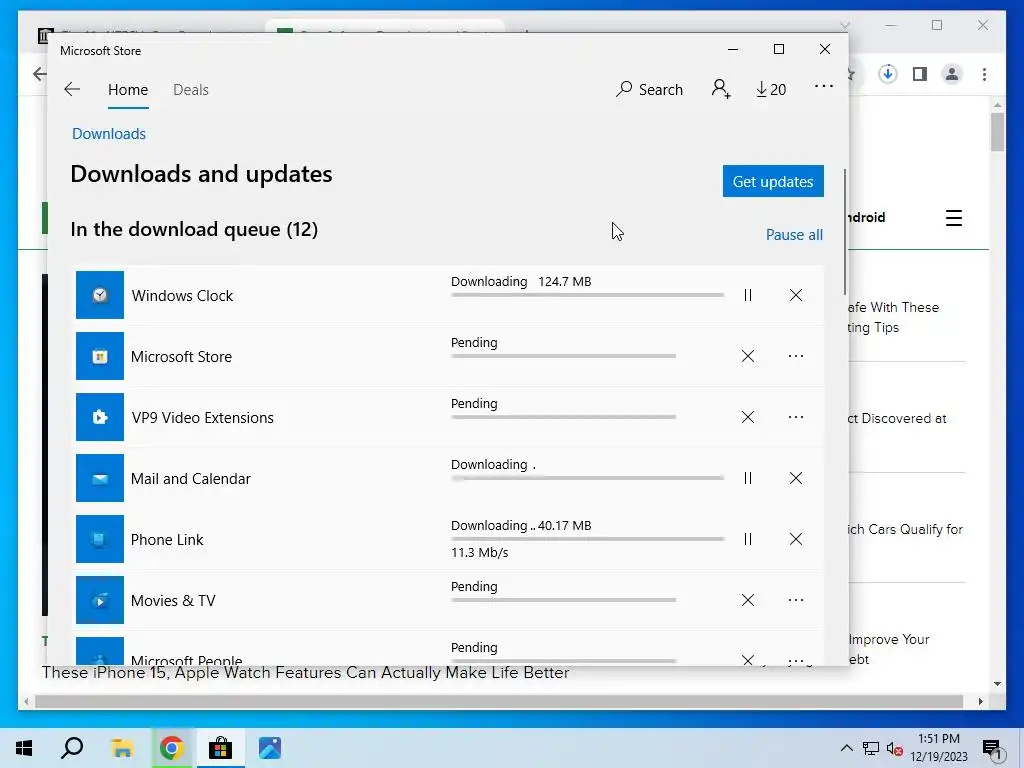Click Microsoft Store taskbar icon
The height and width of the screenshot is (768, 1024).
coord(221,748)
